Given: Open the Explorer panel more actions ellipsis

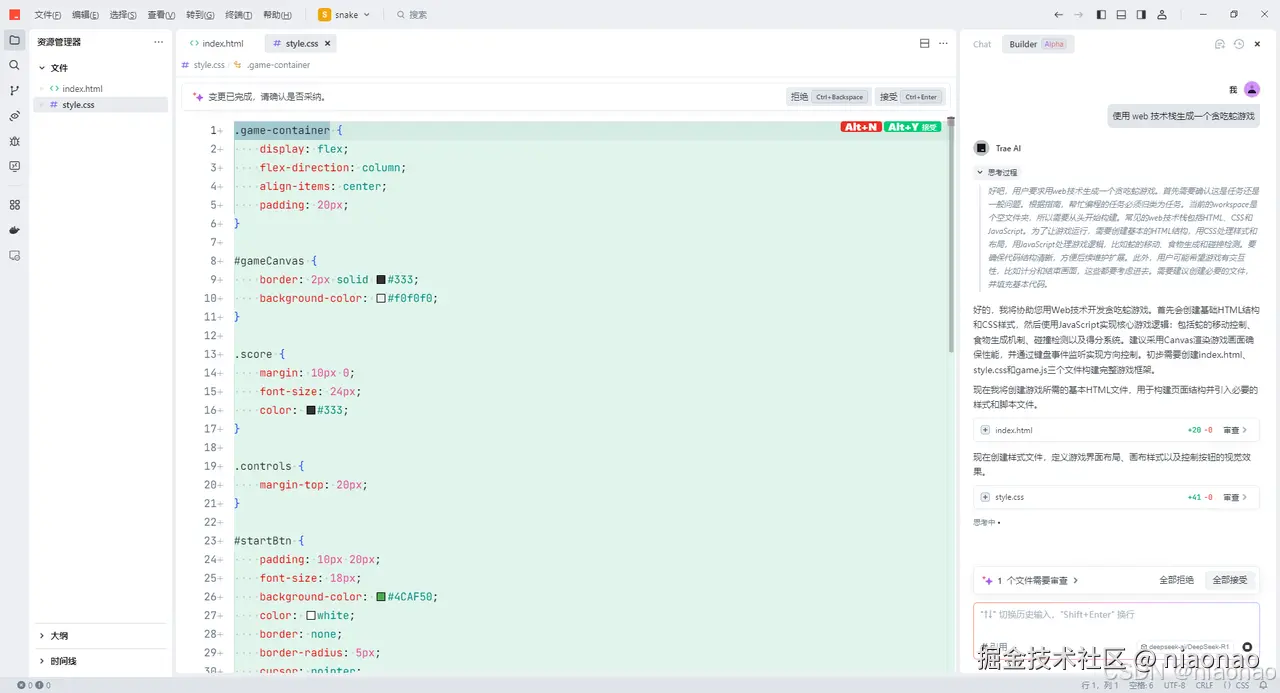Looking at the screenshot, I should click(158, 42).
